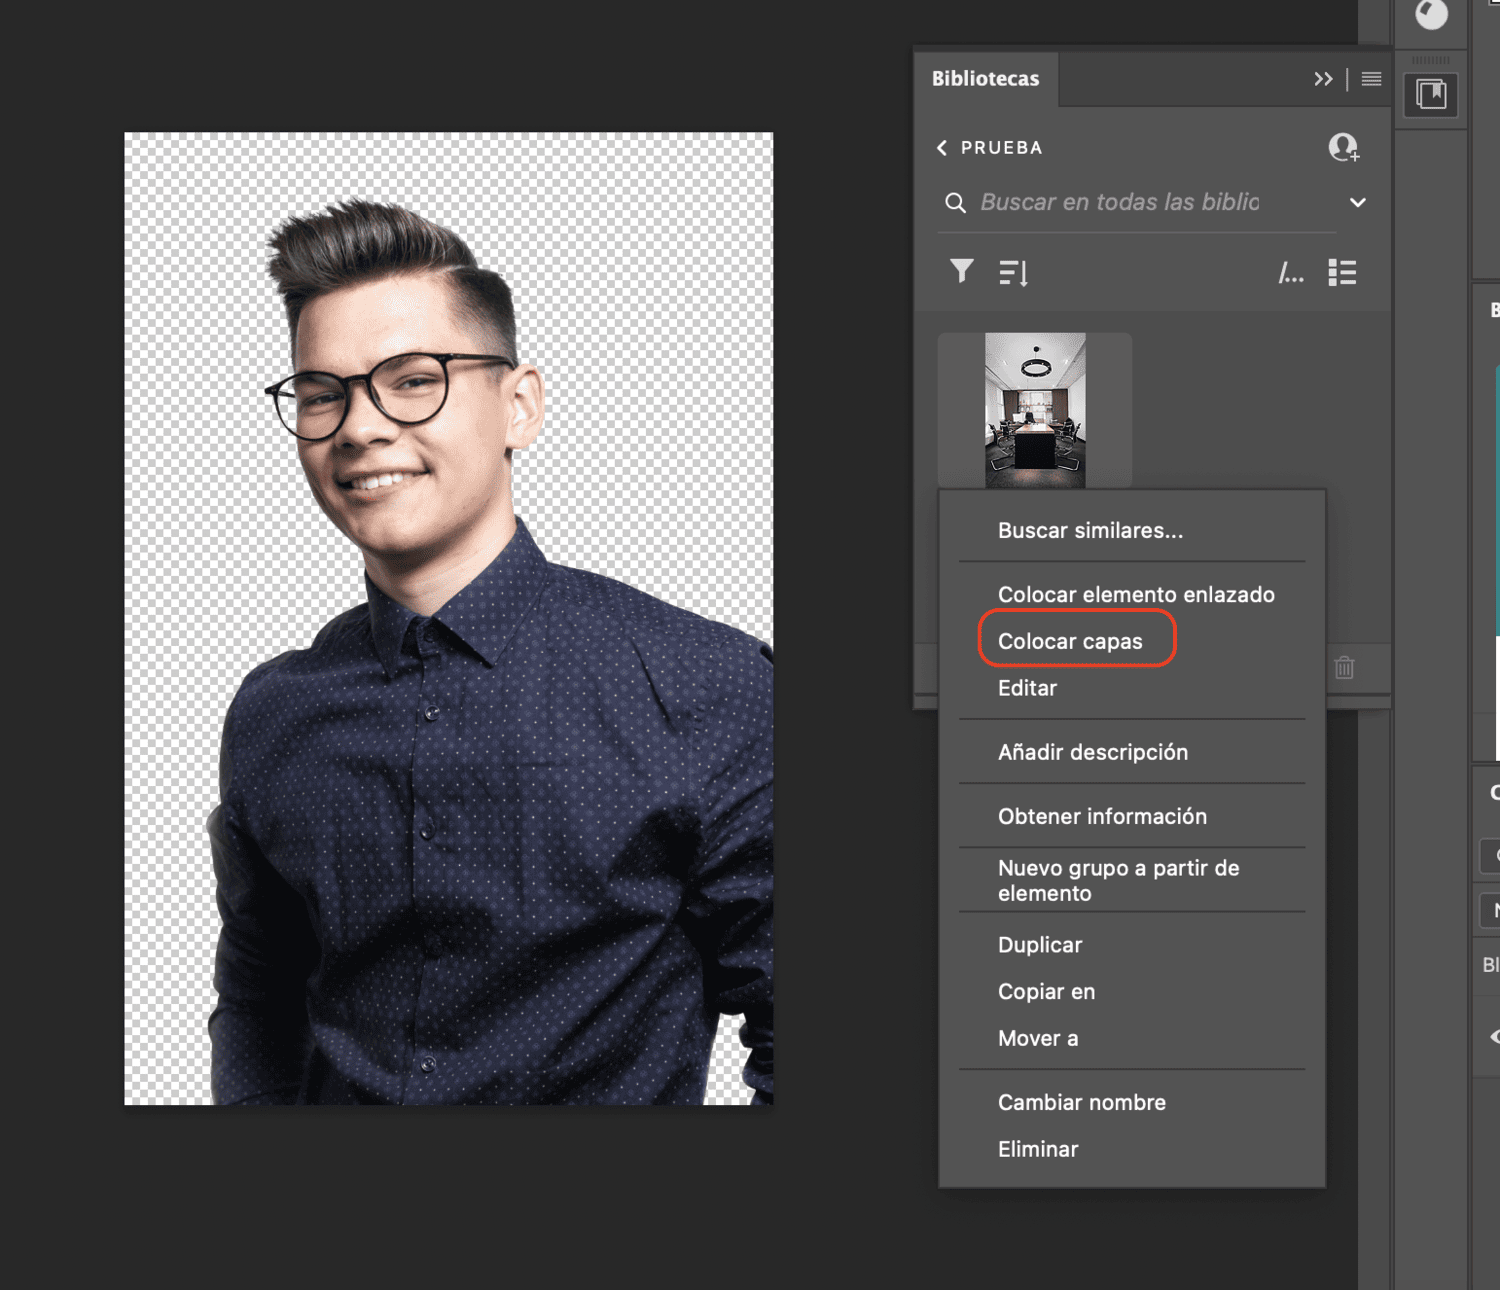Select Añadir descripción

[x=1093, y=753]
